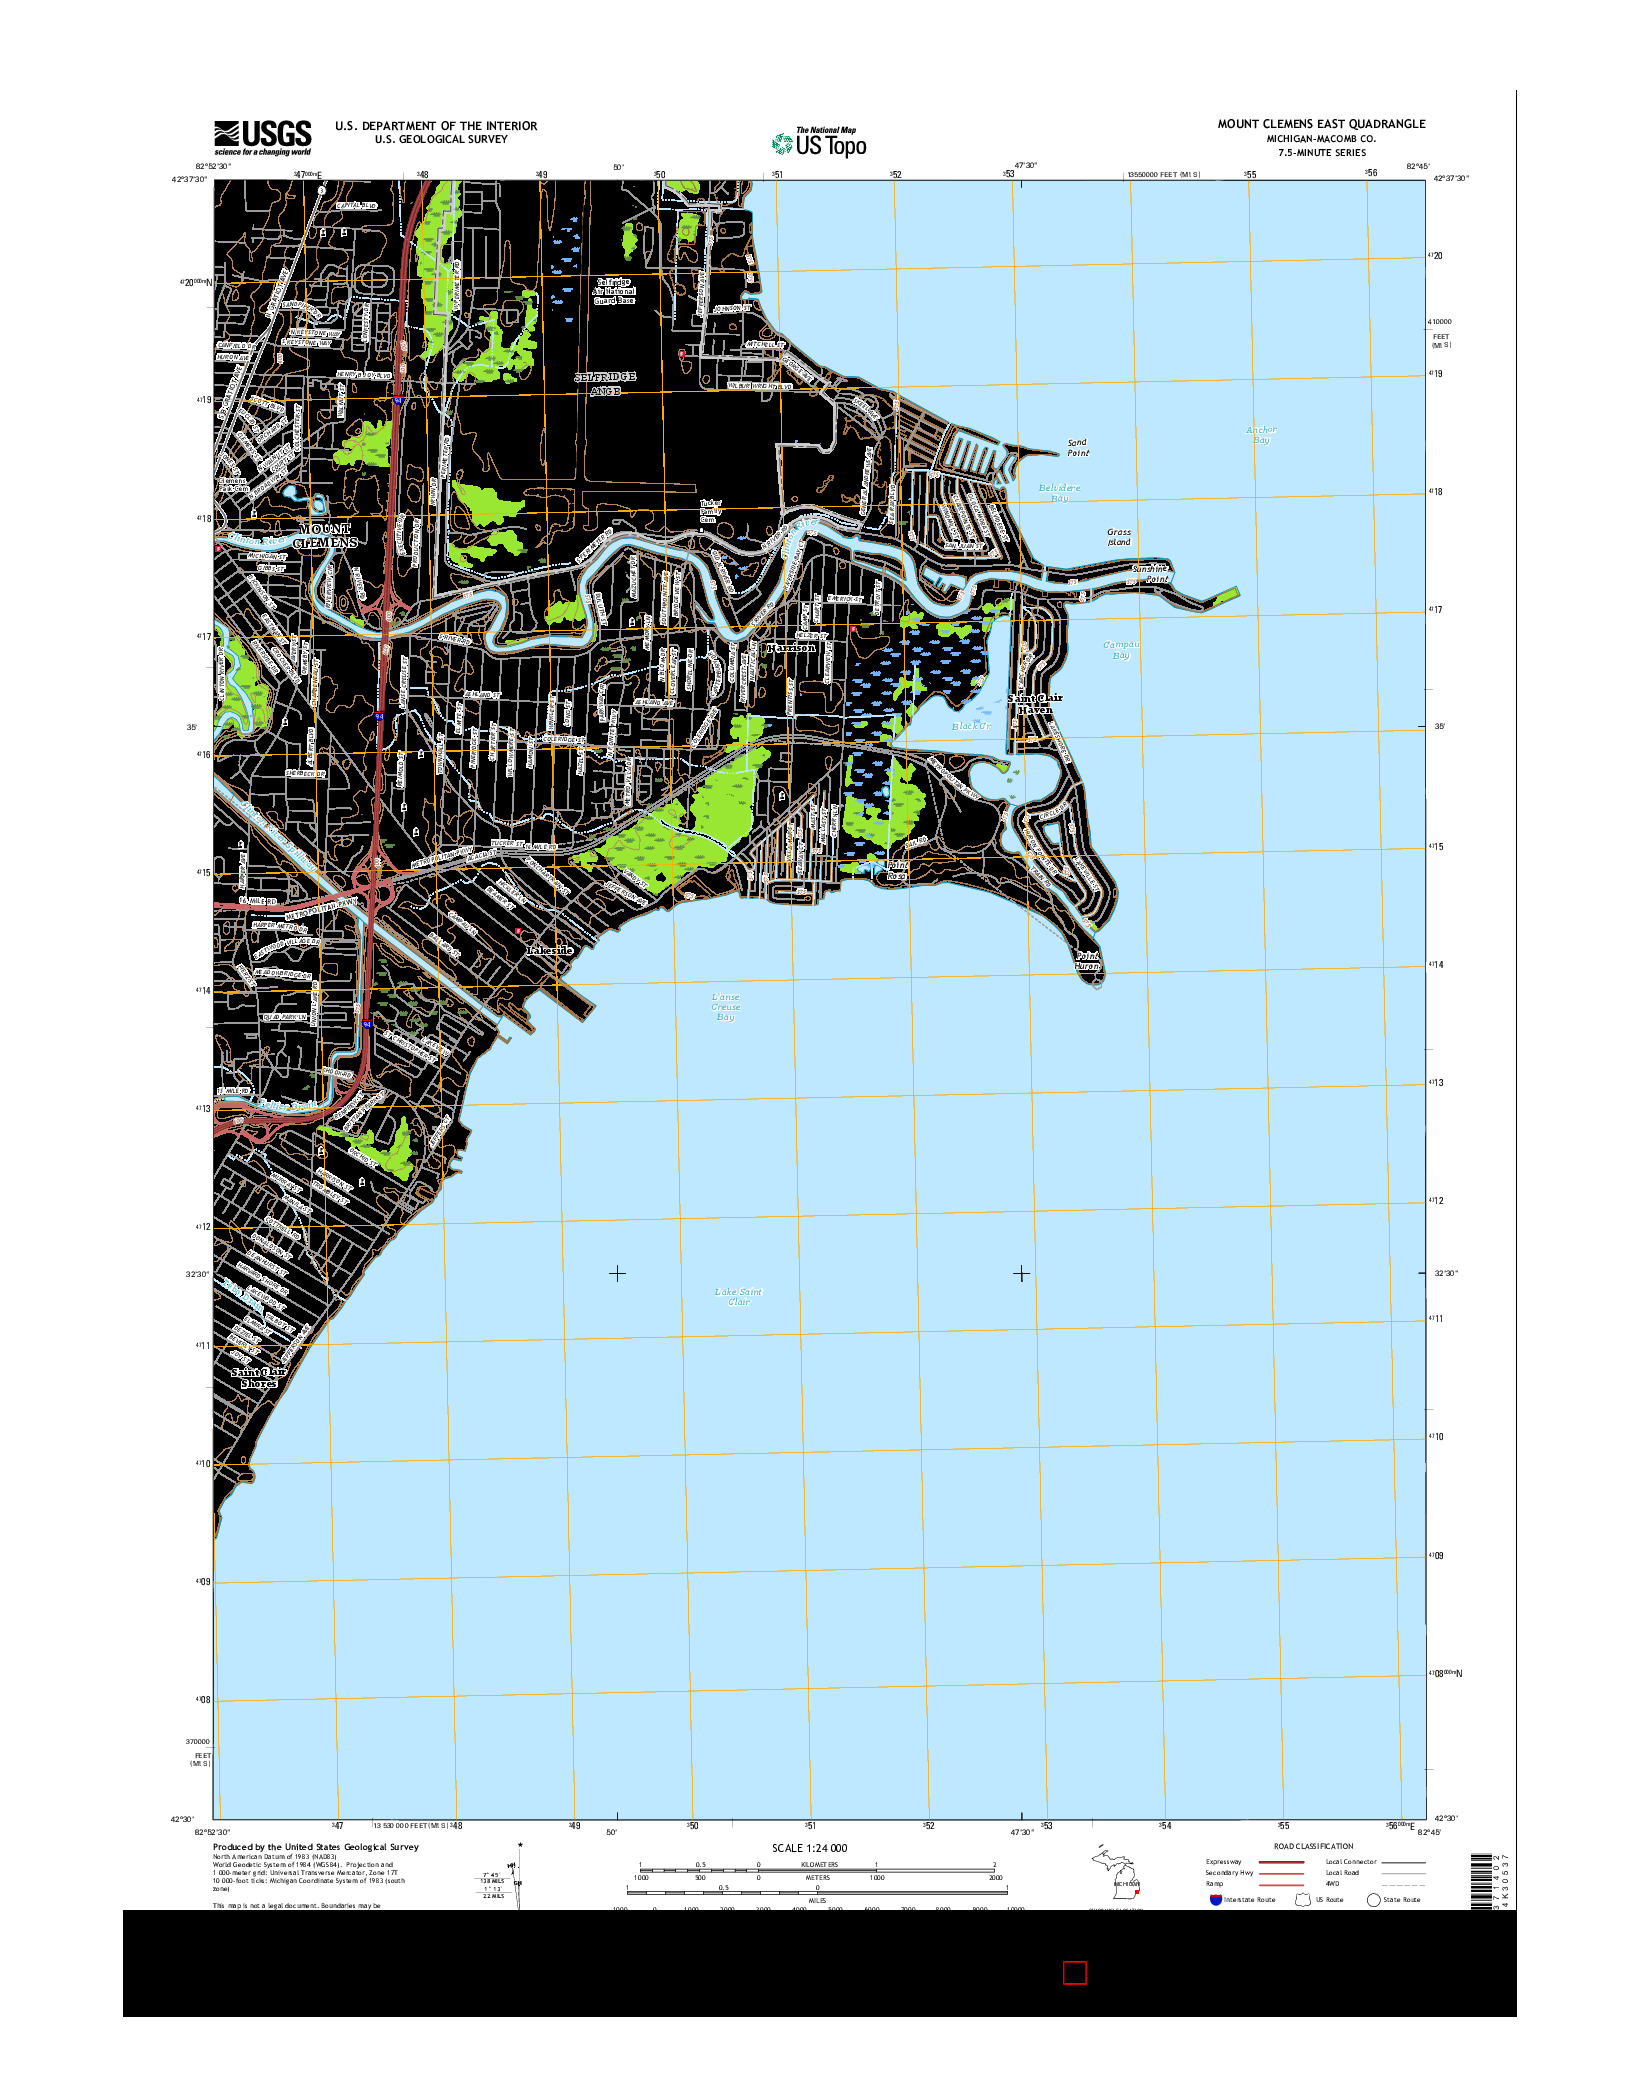Viewport: 1638px width, 2088px height.
Task: Click the 'Selfridge Air National Guard Base' label
Action: pos(614,291)
